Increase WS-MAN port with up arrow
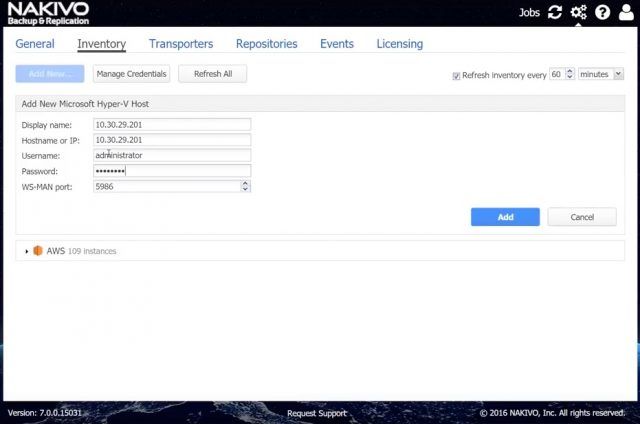This screenshot has width=640, height=424. (x=245, y=183)
